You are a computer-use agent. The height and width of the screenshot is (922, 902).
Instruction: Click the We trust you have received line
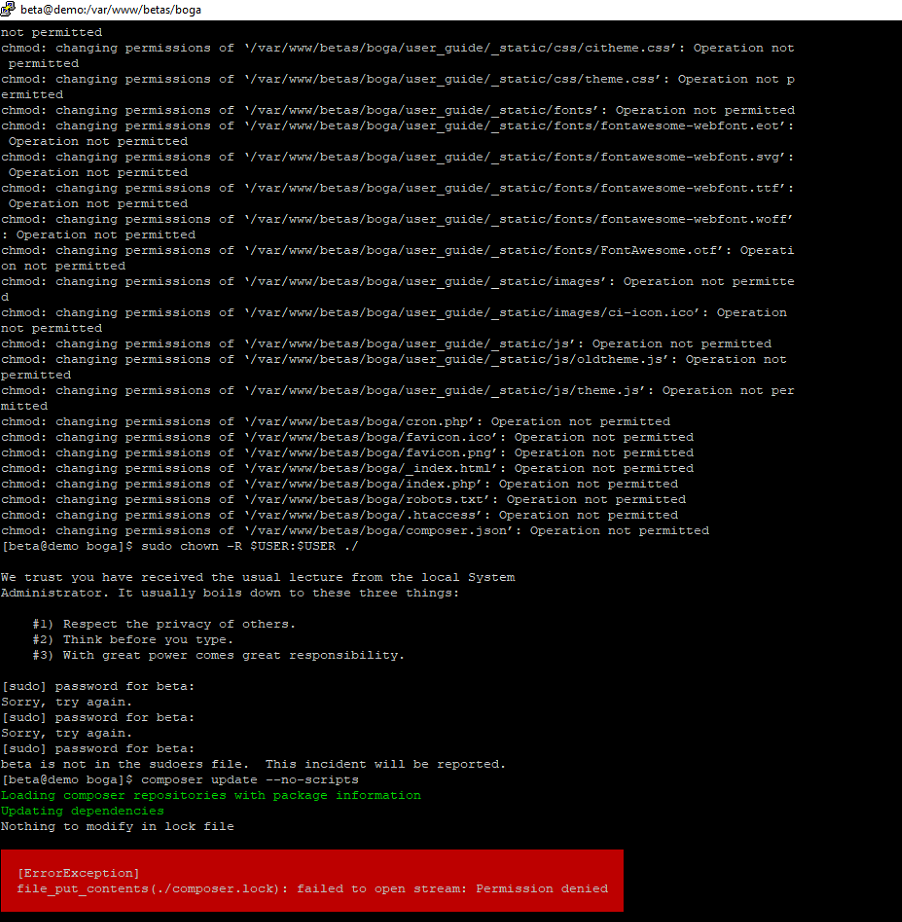(257, 577)
